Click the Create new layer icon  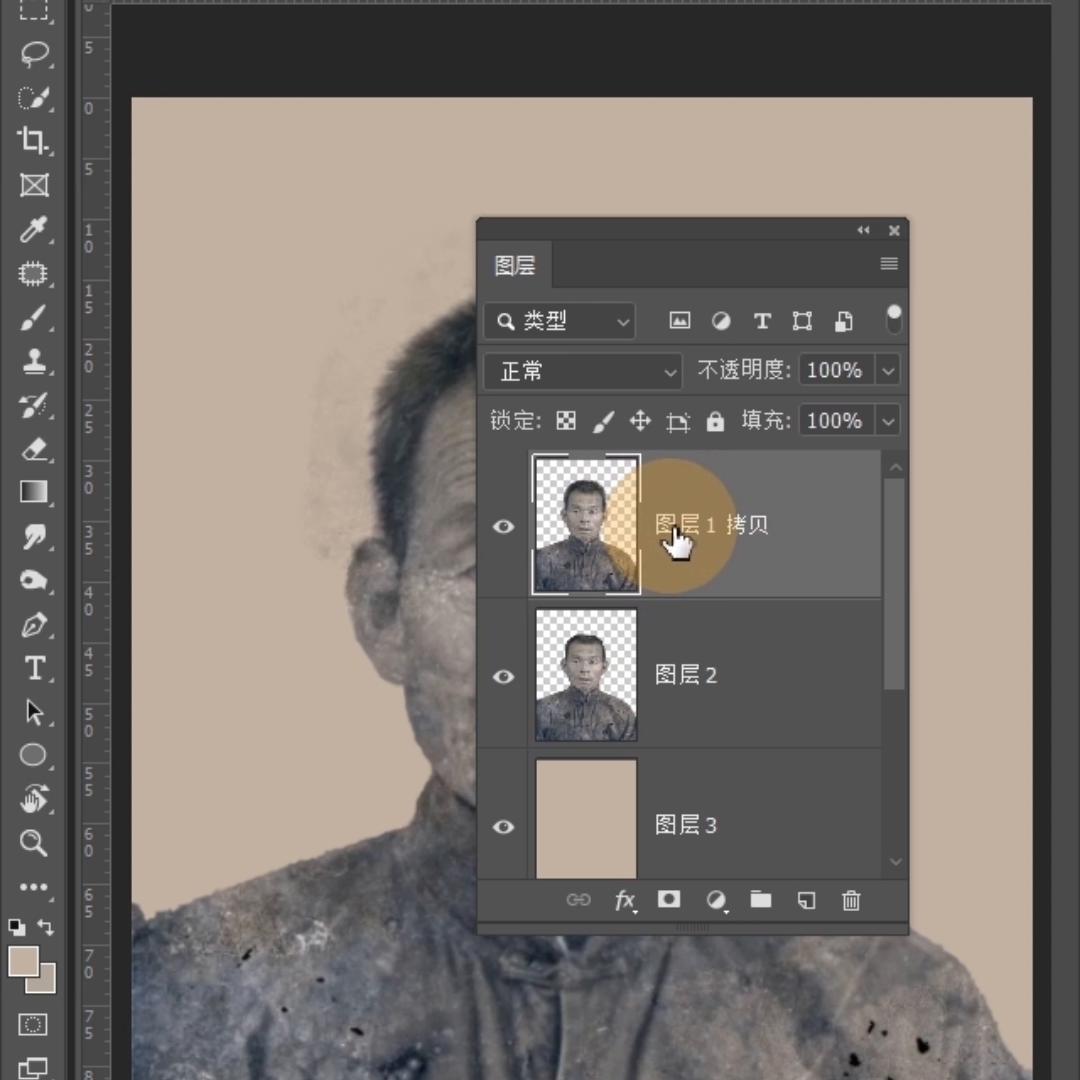[806, 900]
